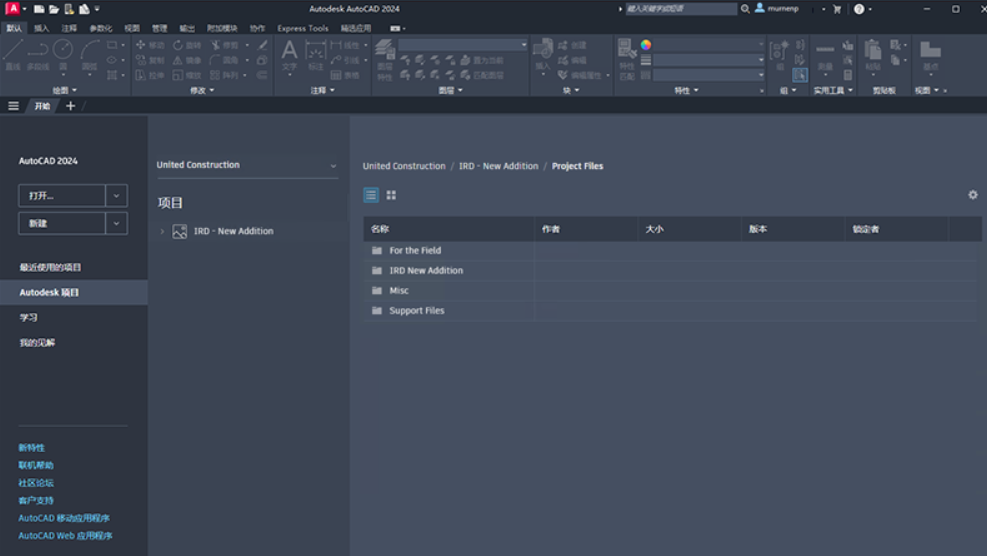This screenshot has height=556, width=987.
Task: Choose the Stretch tool
Action: (150, 76)
